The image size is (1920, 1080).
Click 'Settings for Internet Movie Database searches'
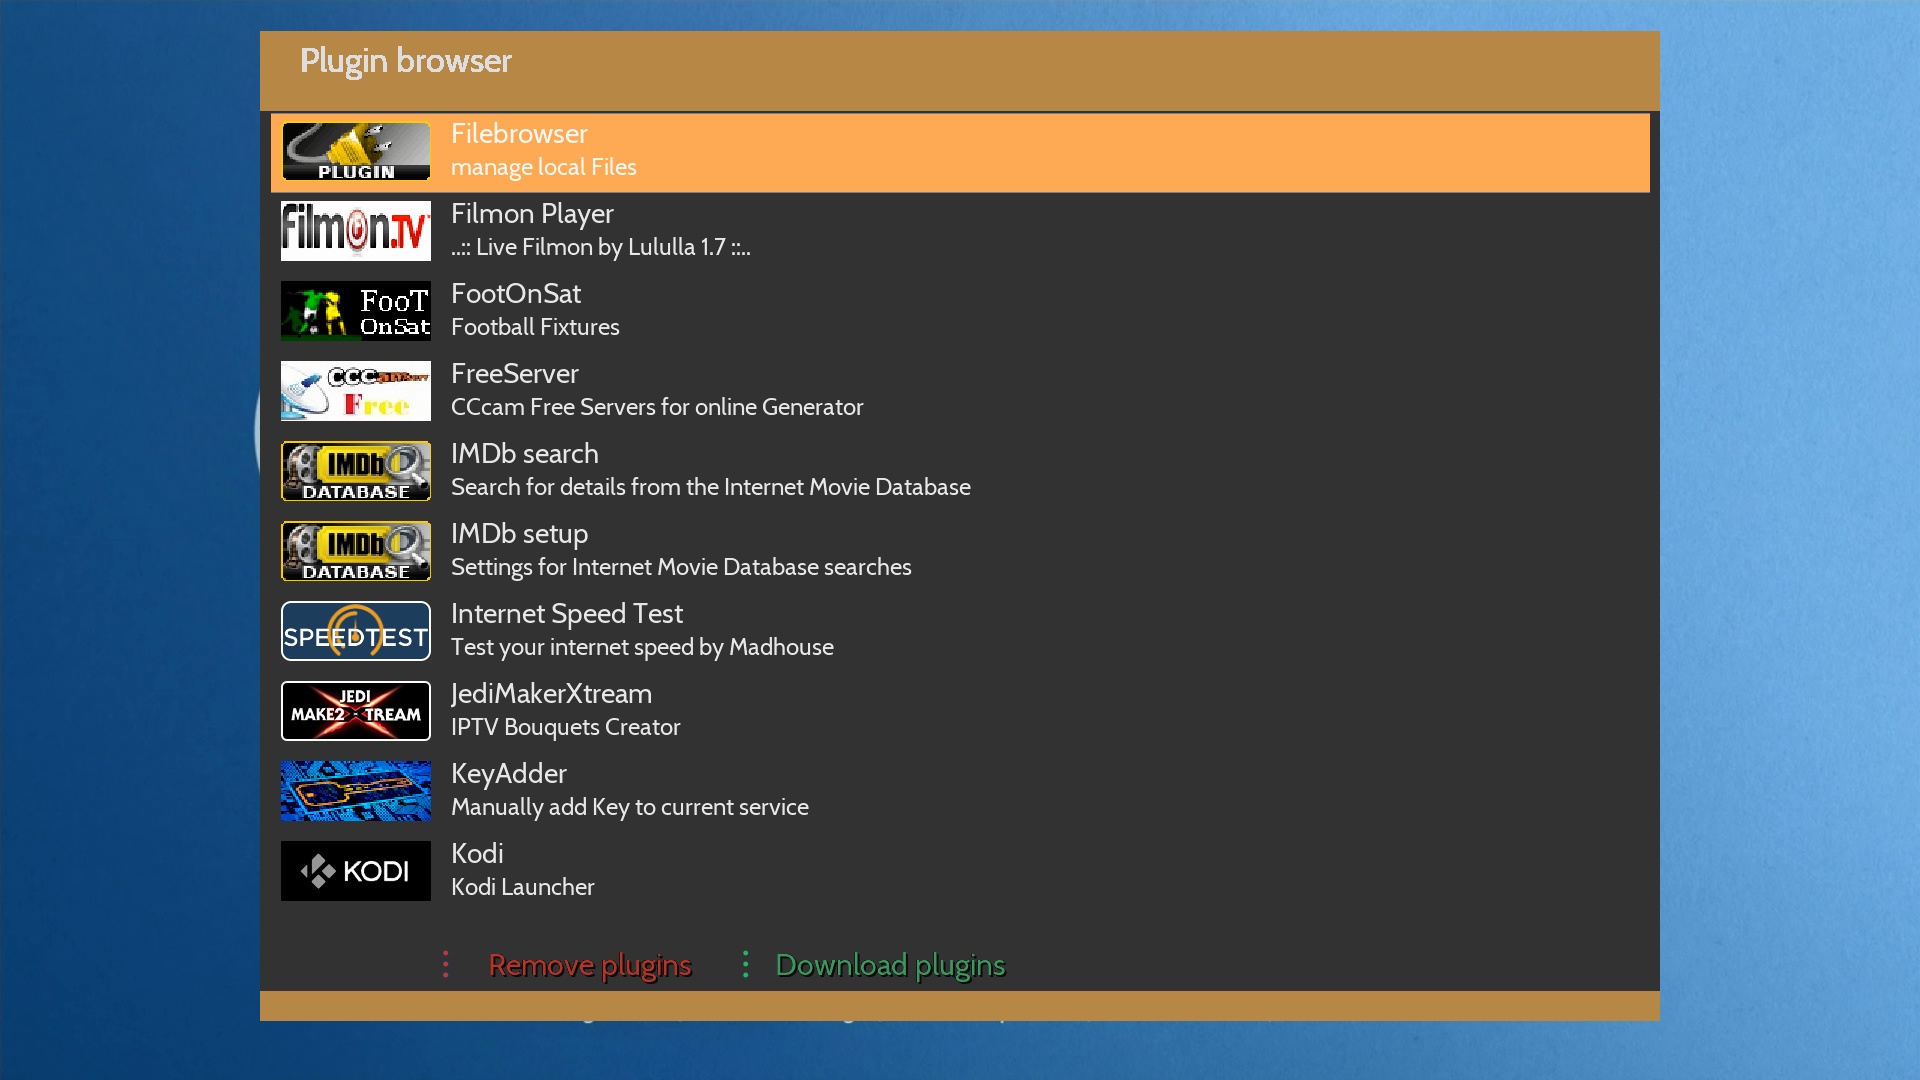[x=681, y=567]
